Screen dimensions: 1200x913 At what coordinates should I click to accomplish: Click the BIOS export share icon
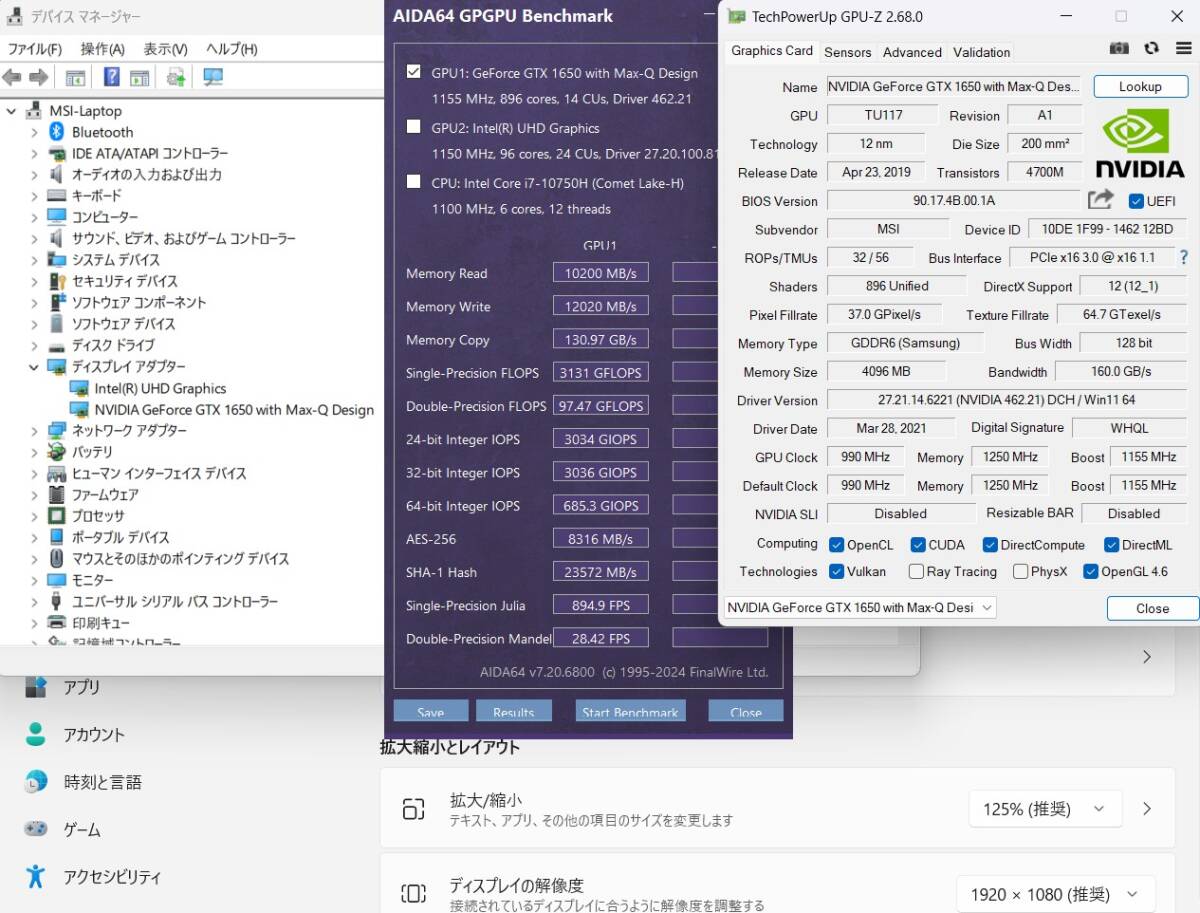(x=1100, y=200)
